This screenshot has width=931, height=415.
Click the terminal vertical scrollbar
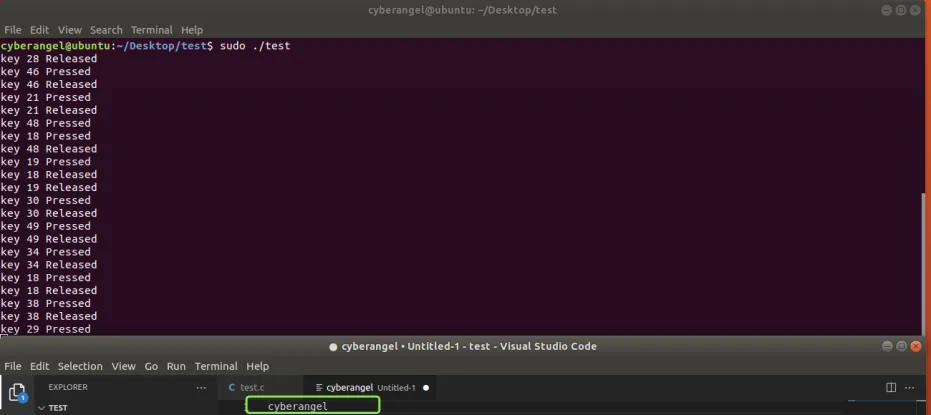tap(925, 260)
